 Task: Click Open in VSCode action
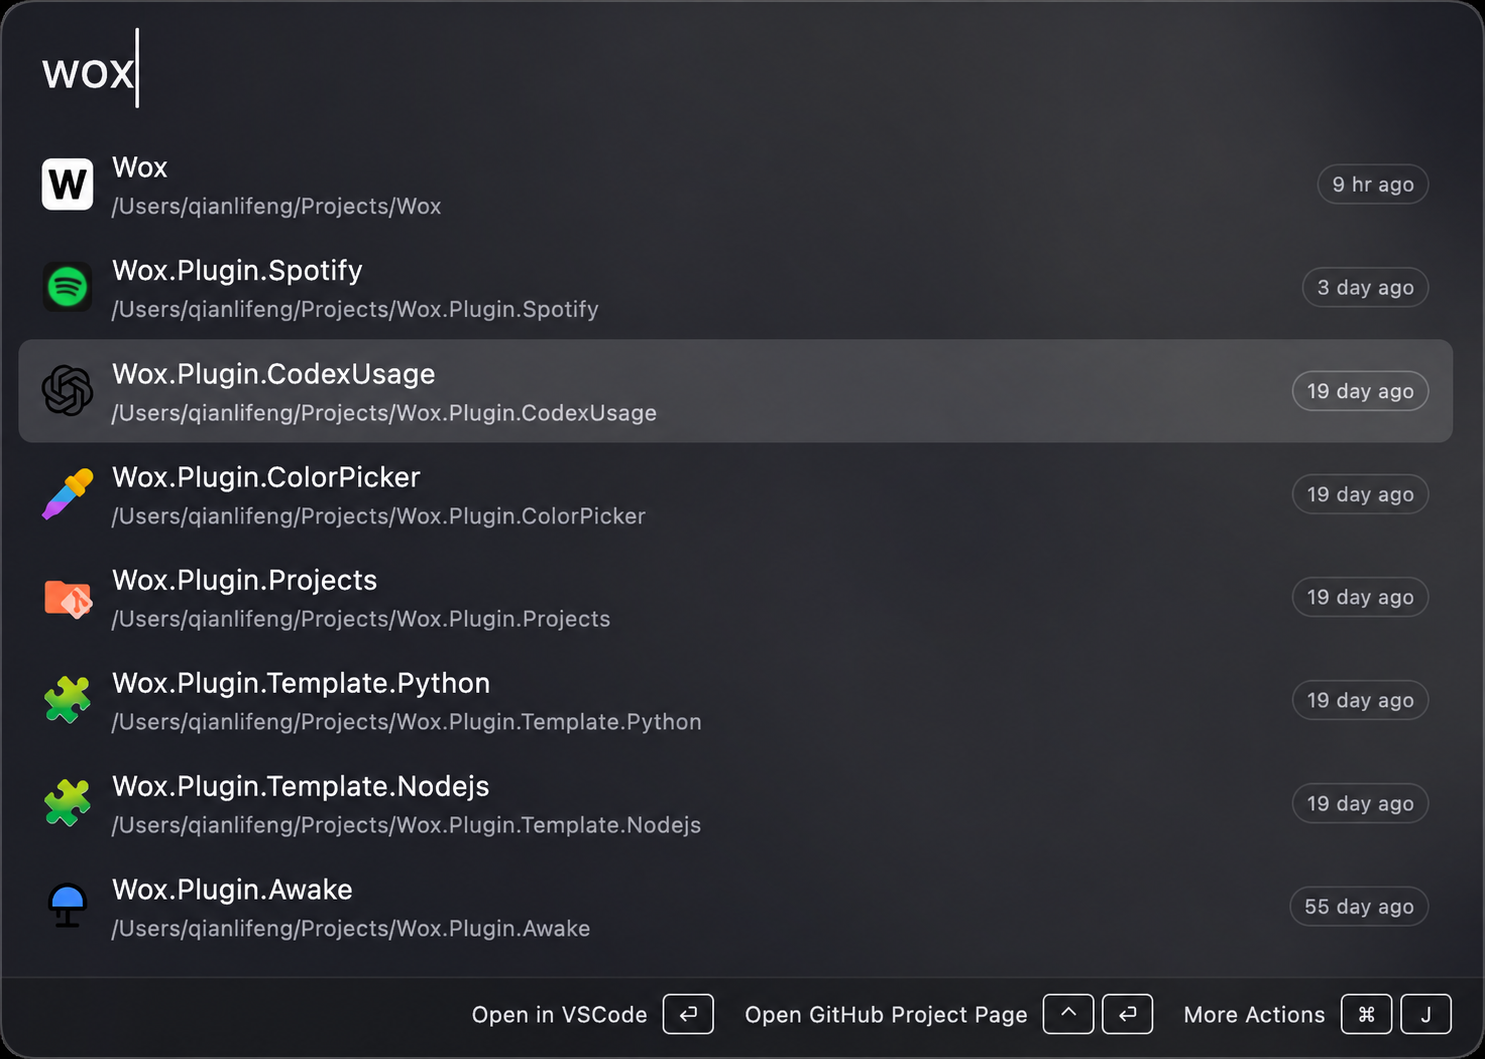tap(559, 1014)
